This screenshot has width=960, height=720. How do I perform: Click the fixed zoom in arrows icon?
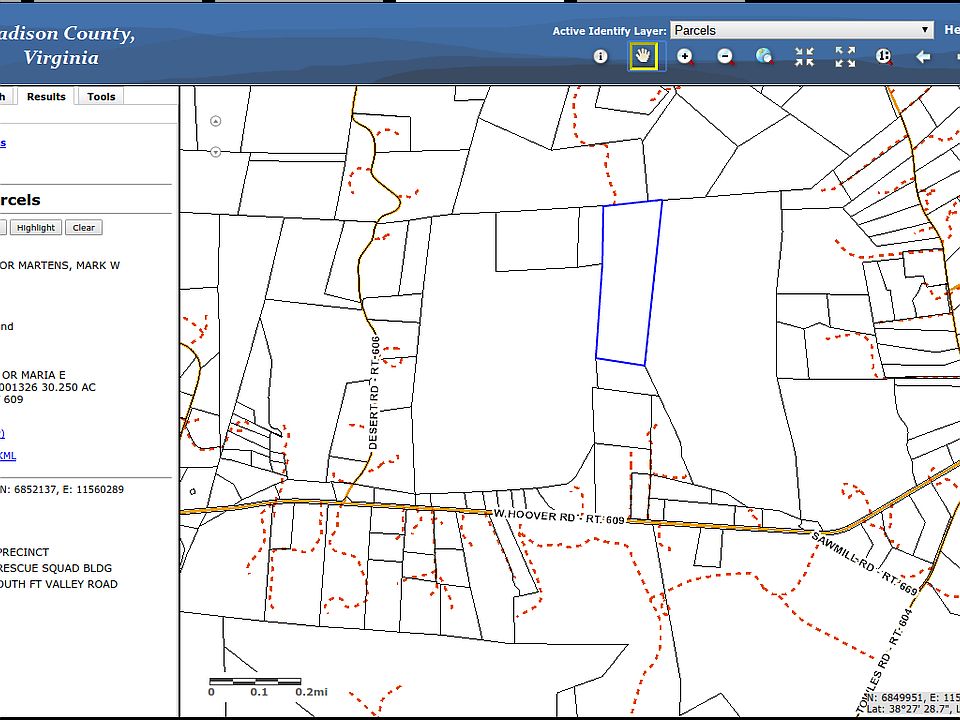click(x=804, y=56)
